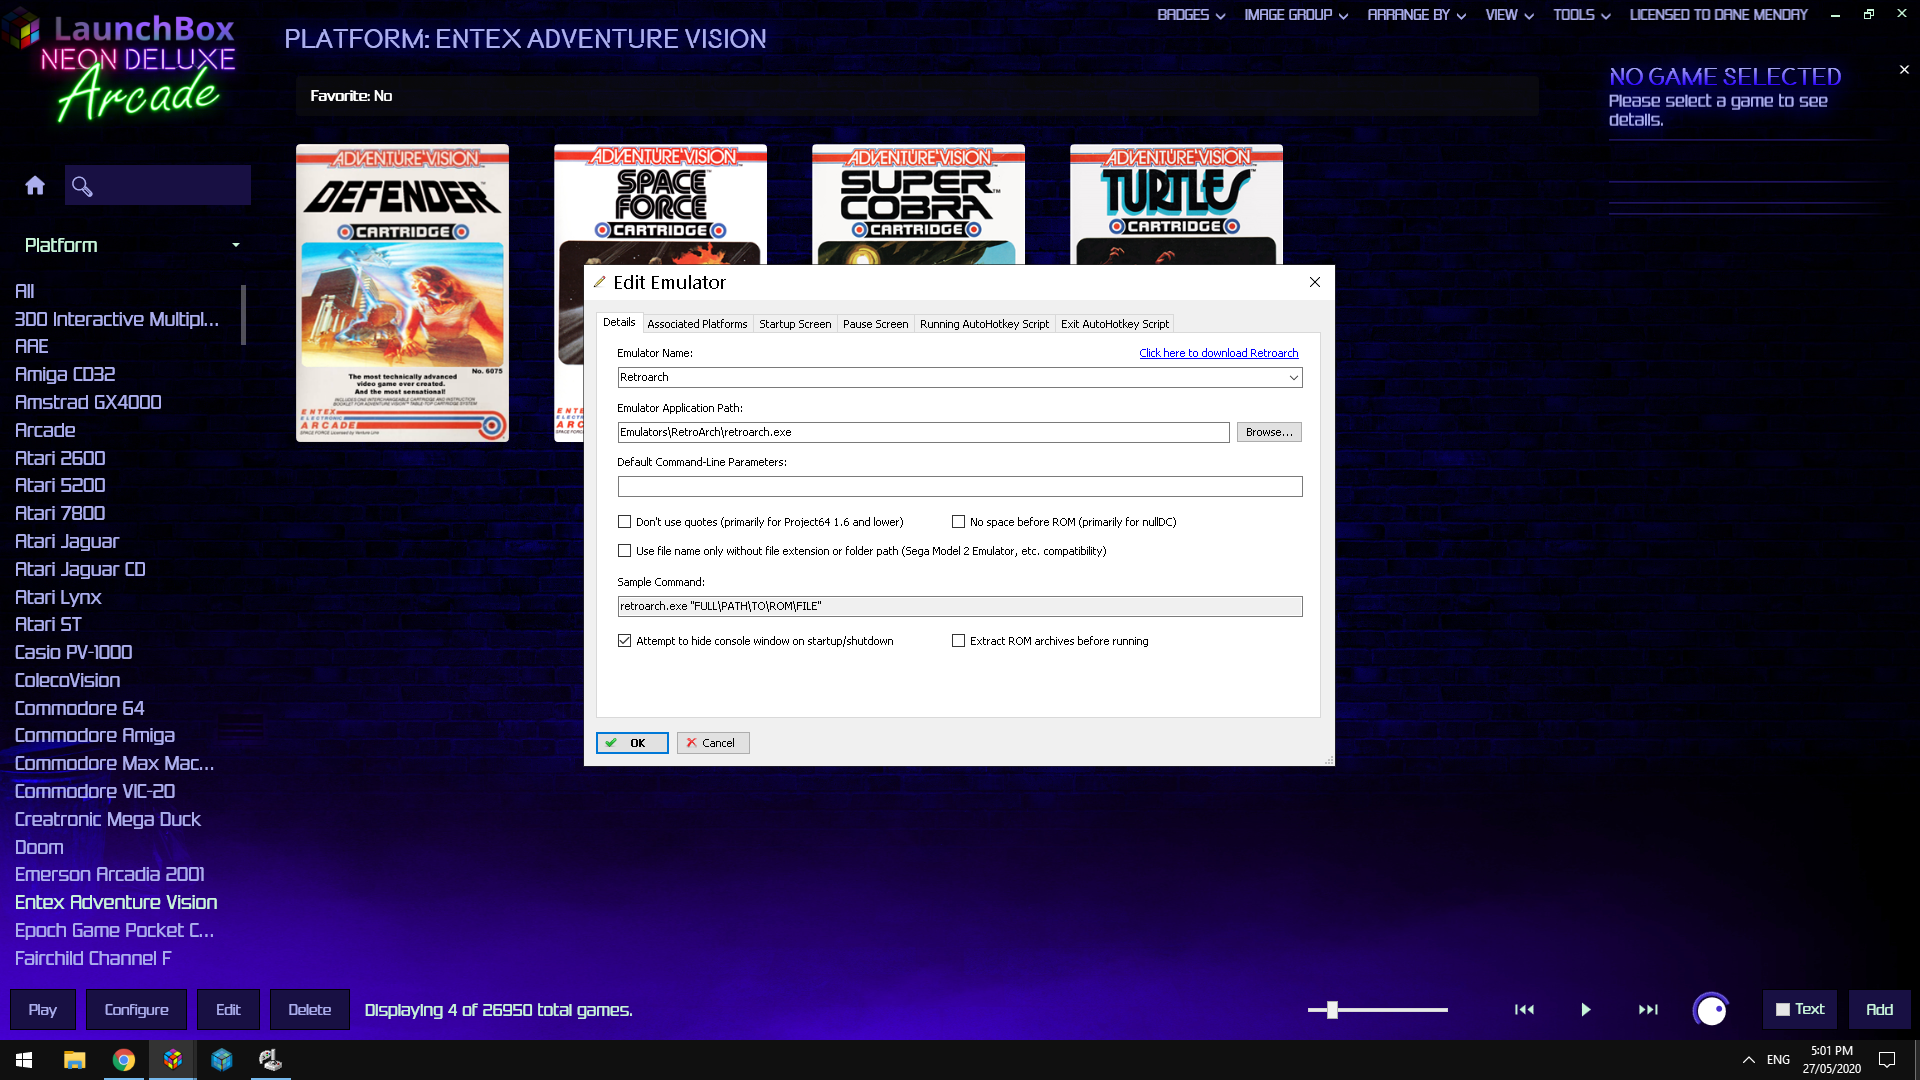Open the joystick taskbar app
Screen dimensions: 1920x1080
(270, 1060)
